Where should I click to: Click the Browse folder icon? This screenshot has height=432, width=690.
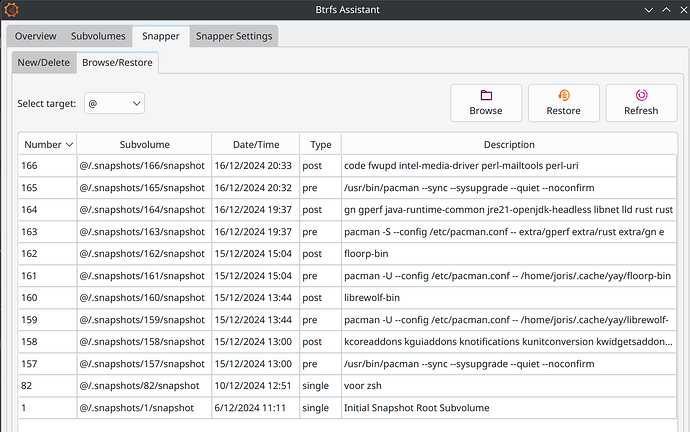point(486,95)
